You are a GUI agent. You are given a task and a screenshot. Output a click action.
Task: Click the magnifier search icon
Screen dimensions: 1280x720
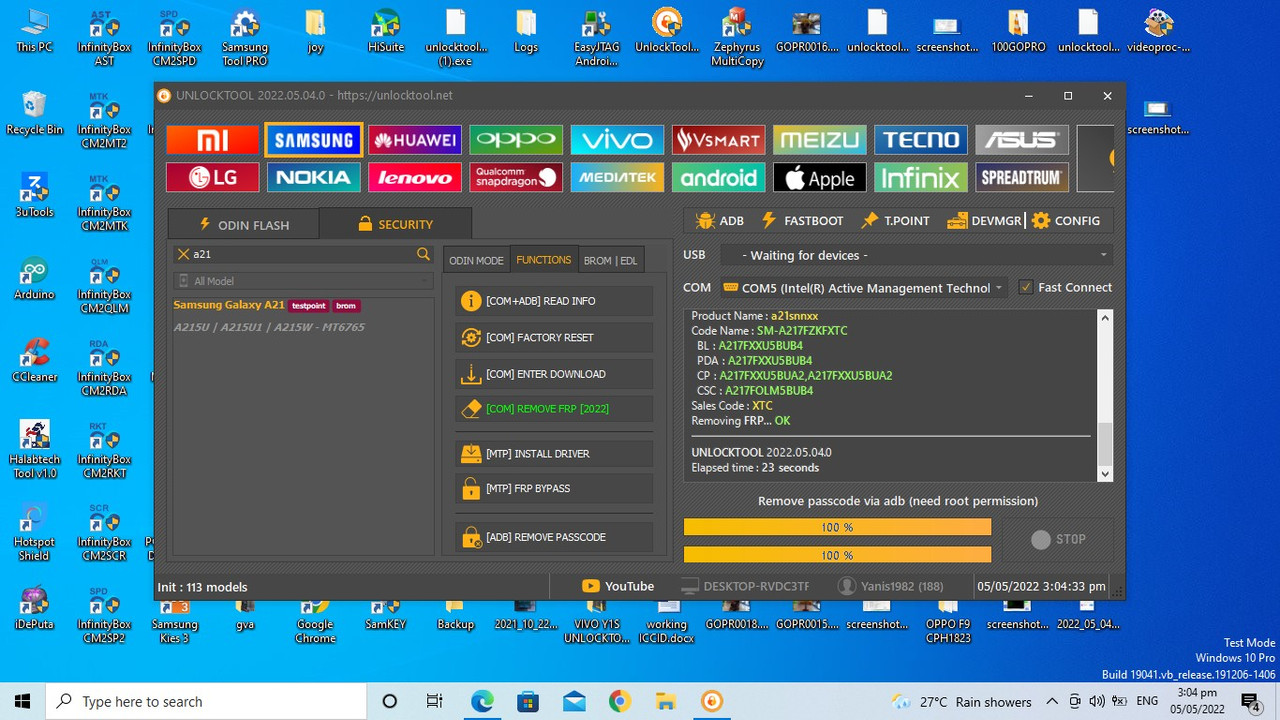[424, 255]
